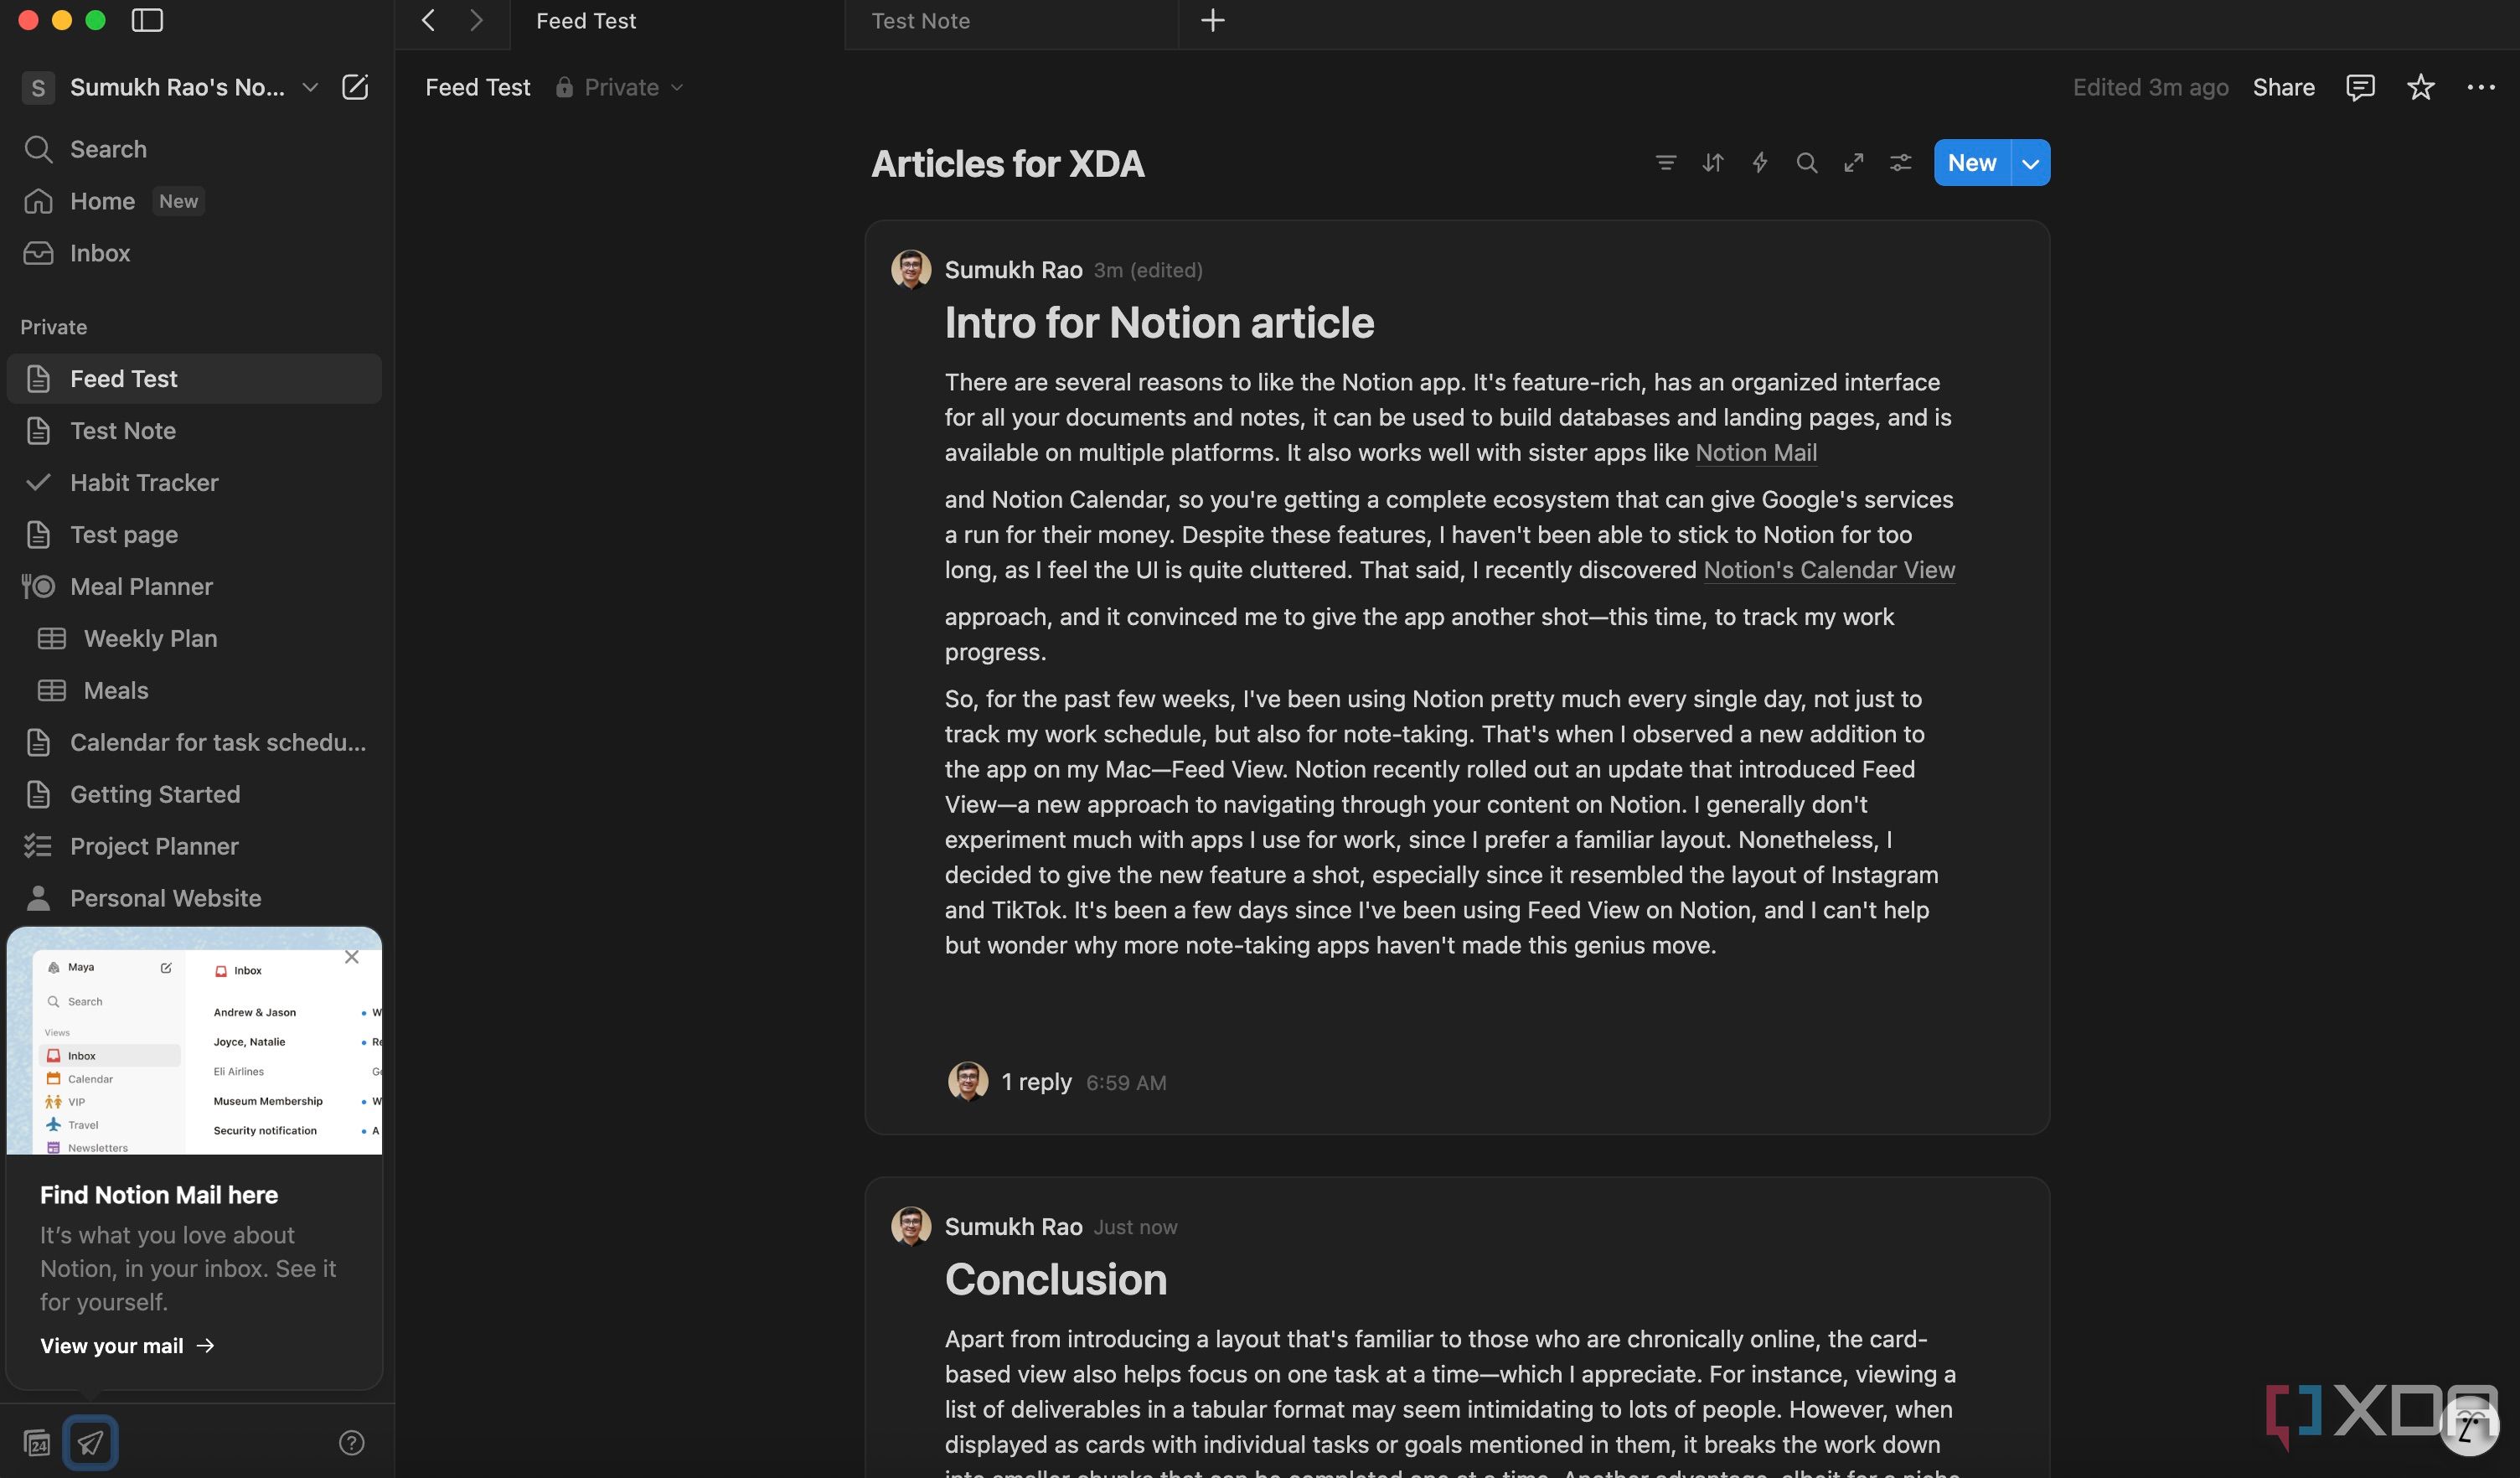Open Weekly Plan database

pos(194,639)
